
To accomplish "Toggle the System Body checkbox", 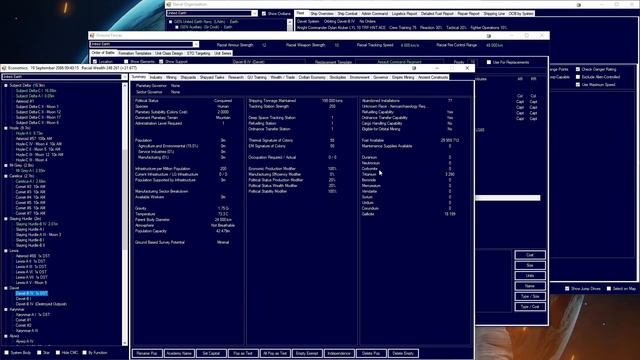I will (6, 353).
